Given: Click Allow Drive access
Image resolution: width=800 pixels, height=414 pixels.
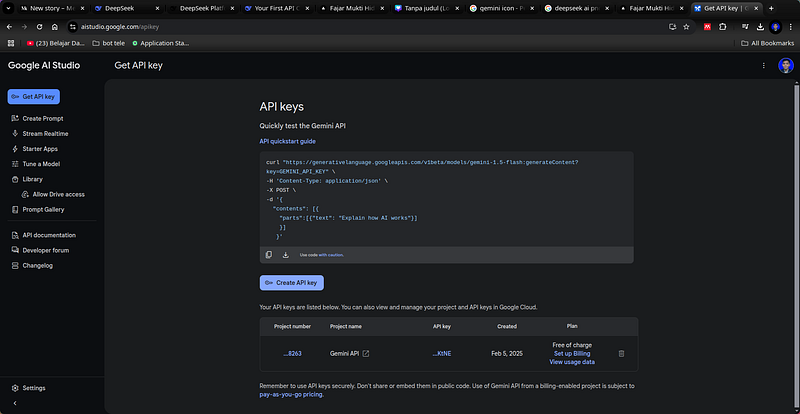Looking at the screenshot, I should [53, 194].
